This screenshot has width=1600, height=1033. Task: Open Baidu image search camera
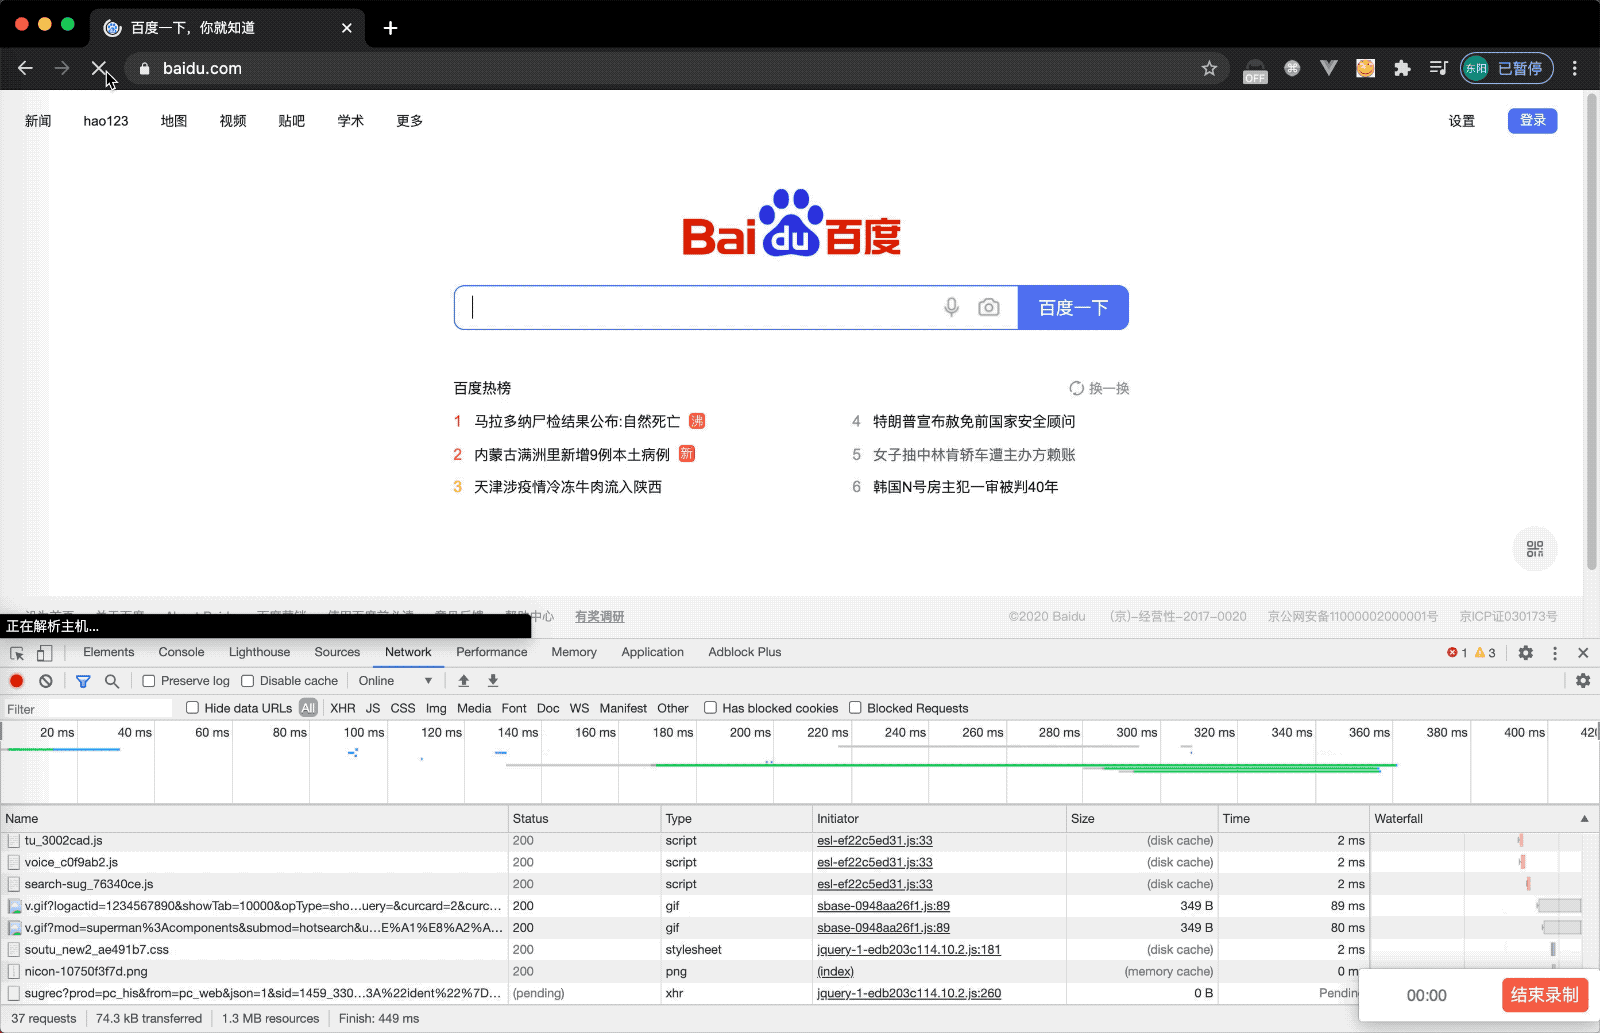(989, 307)
